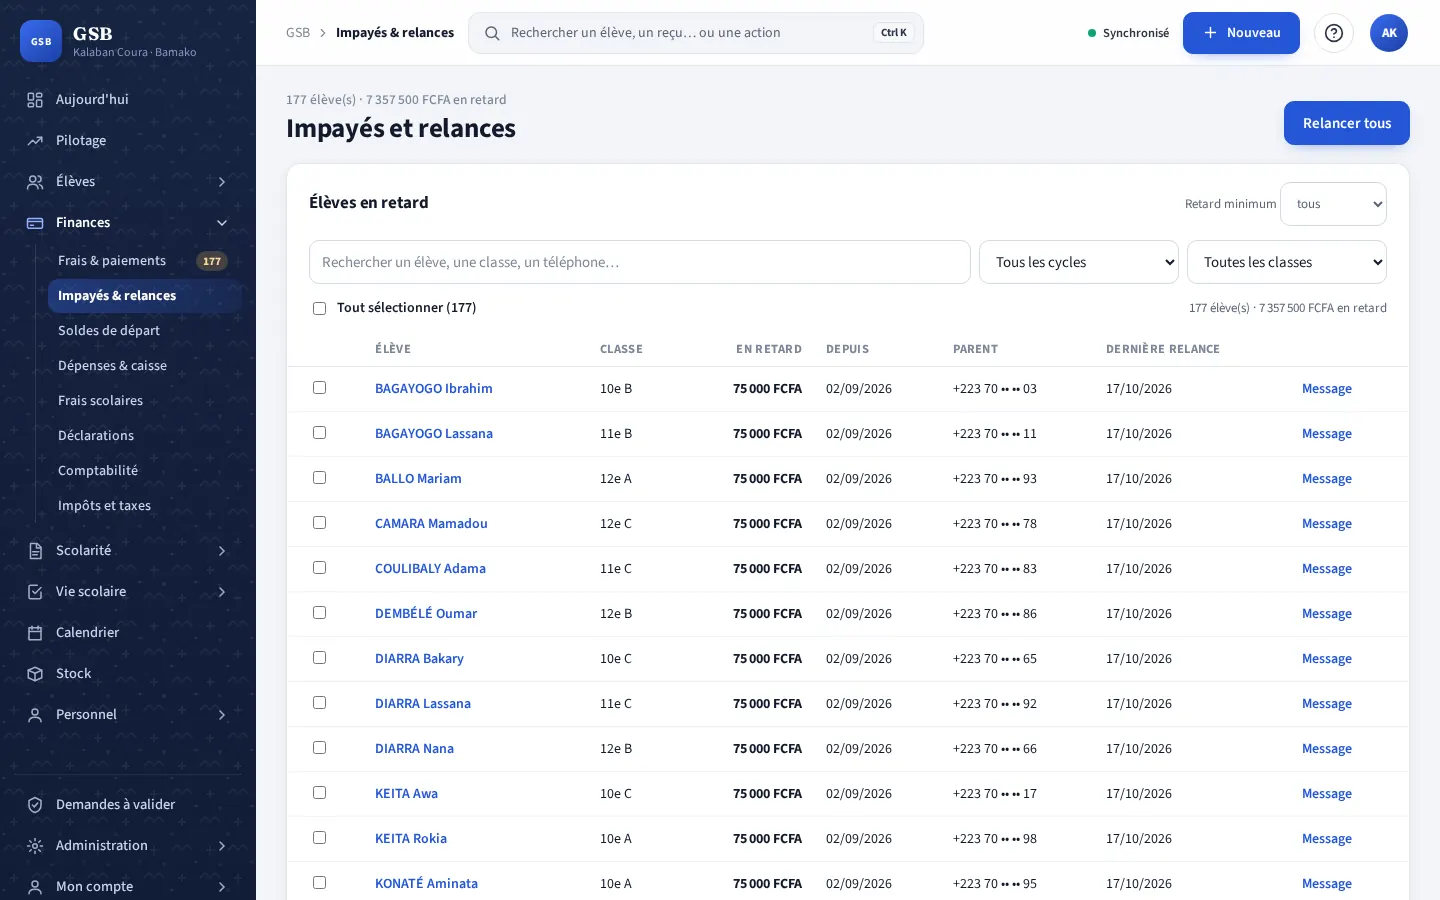Click the Administration gear icon
The image size is (1440, 900).
coord(35,846)
